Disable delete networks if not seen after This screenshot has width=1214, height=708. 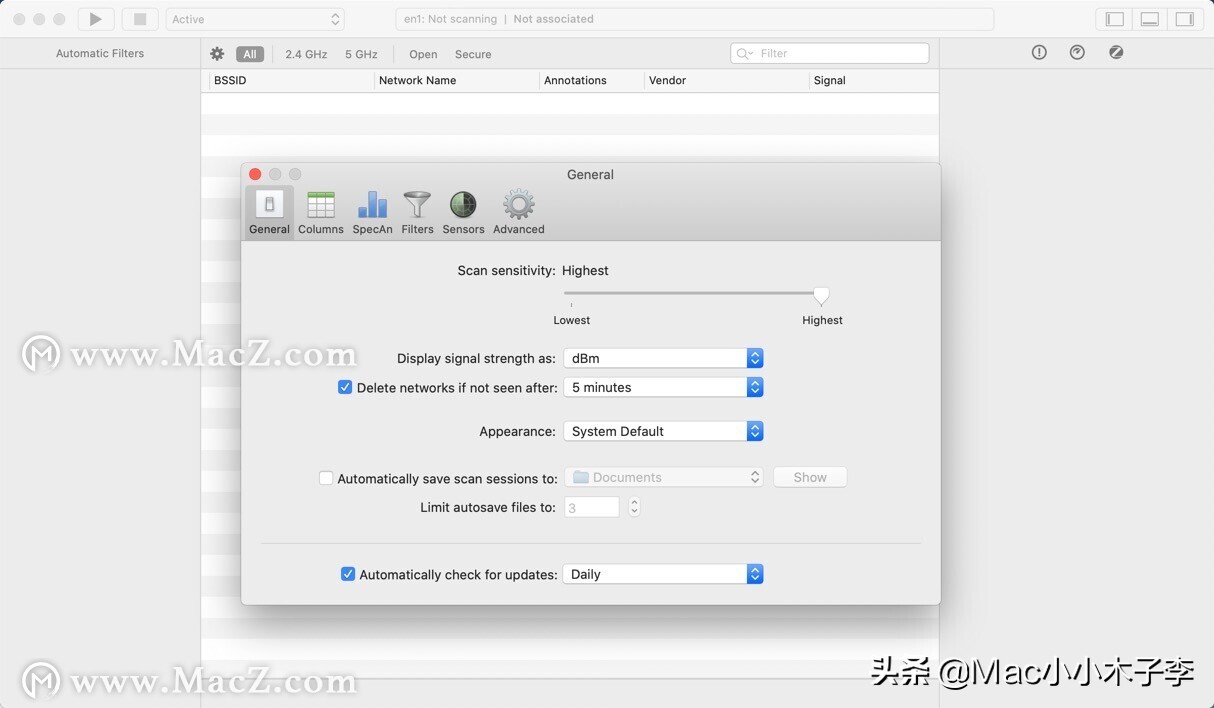point(344,387)
